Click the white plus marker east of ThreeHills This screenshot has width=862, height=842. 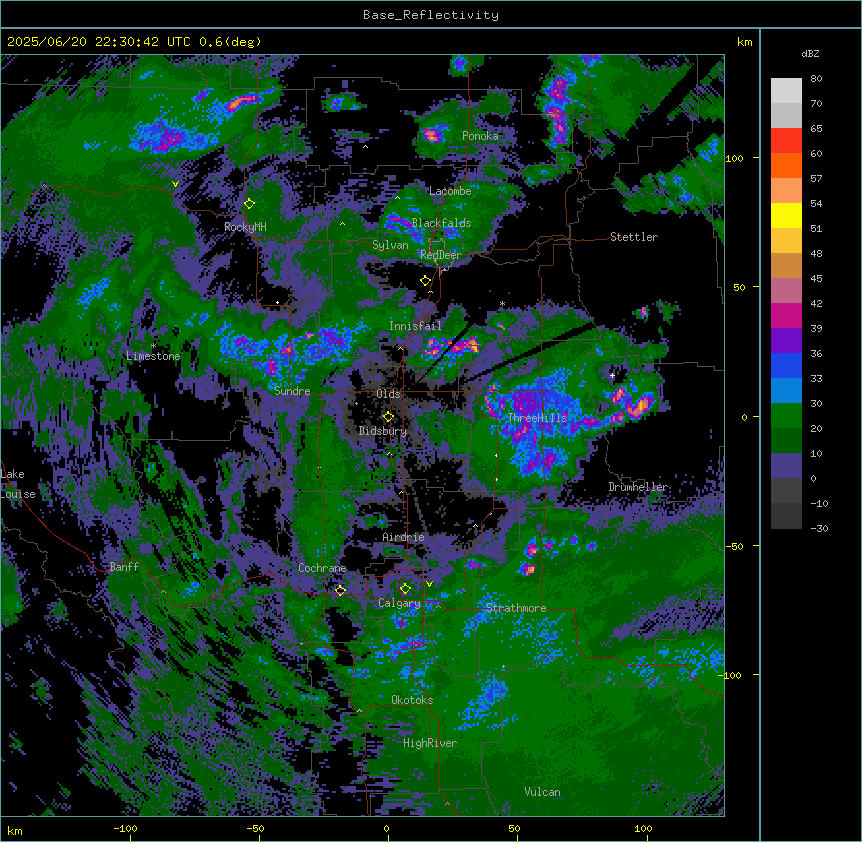coord(612,375)
